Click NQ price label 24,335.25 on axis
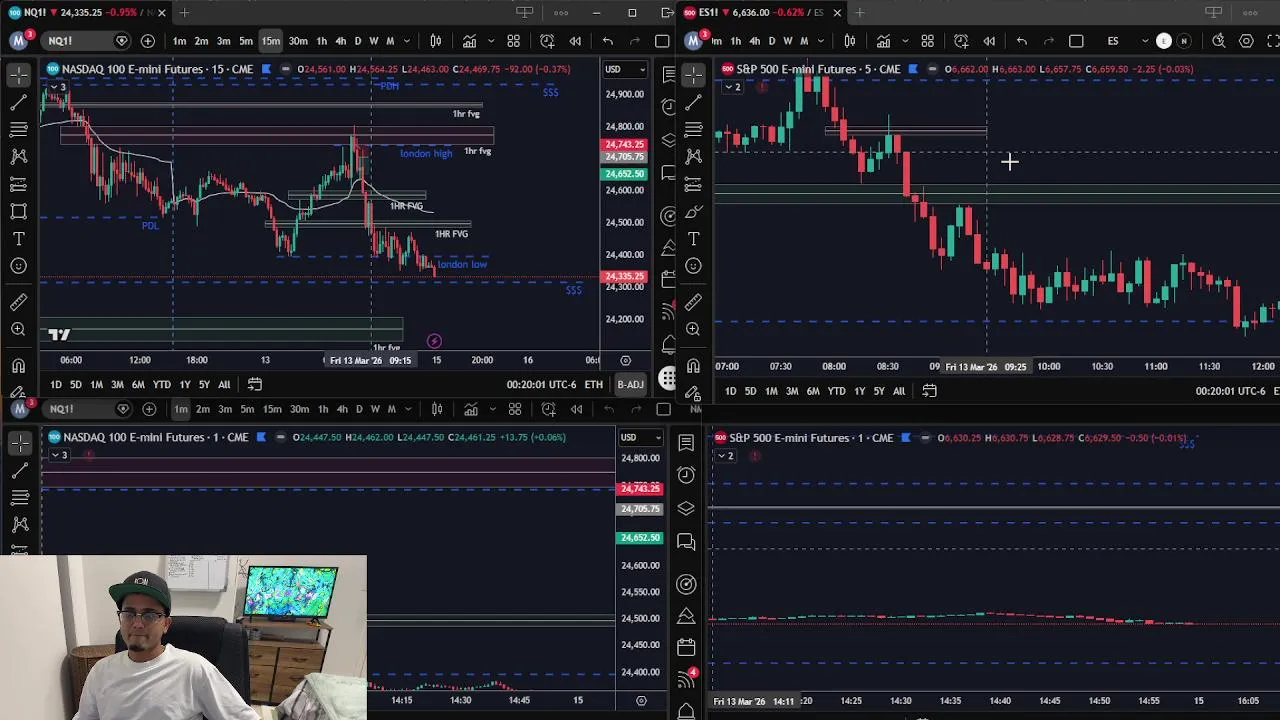This screenshot has height=720, width=1280. point(625,277)
